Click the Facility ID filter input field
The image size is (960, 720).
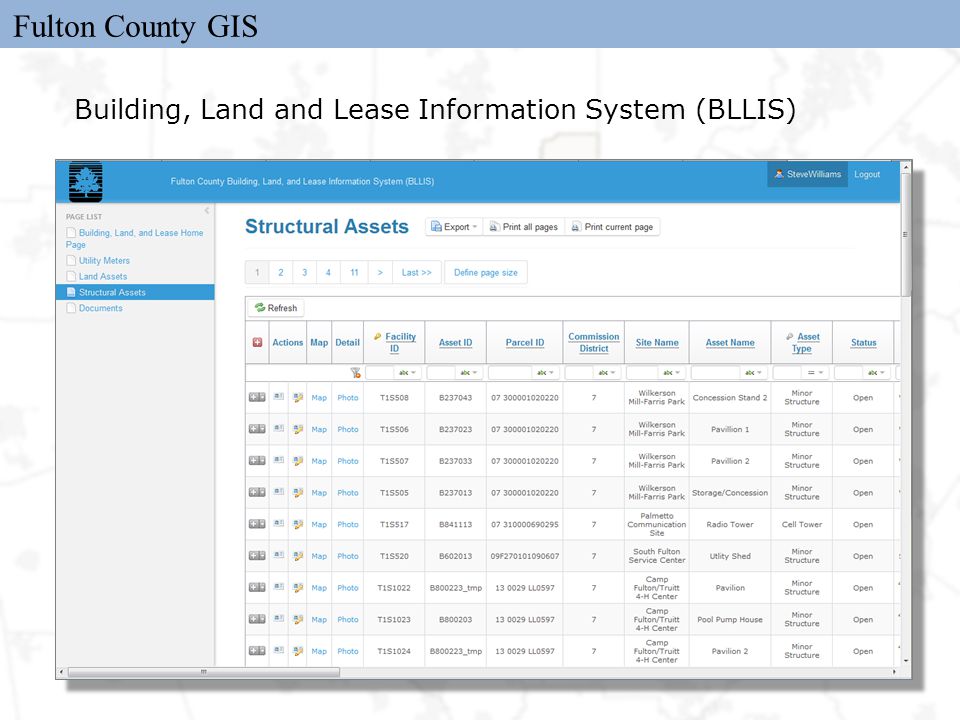pos(380,372)
